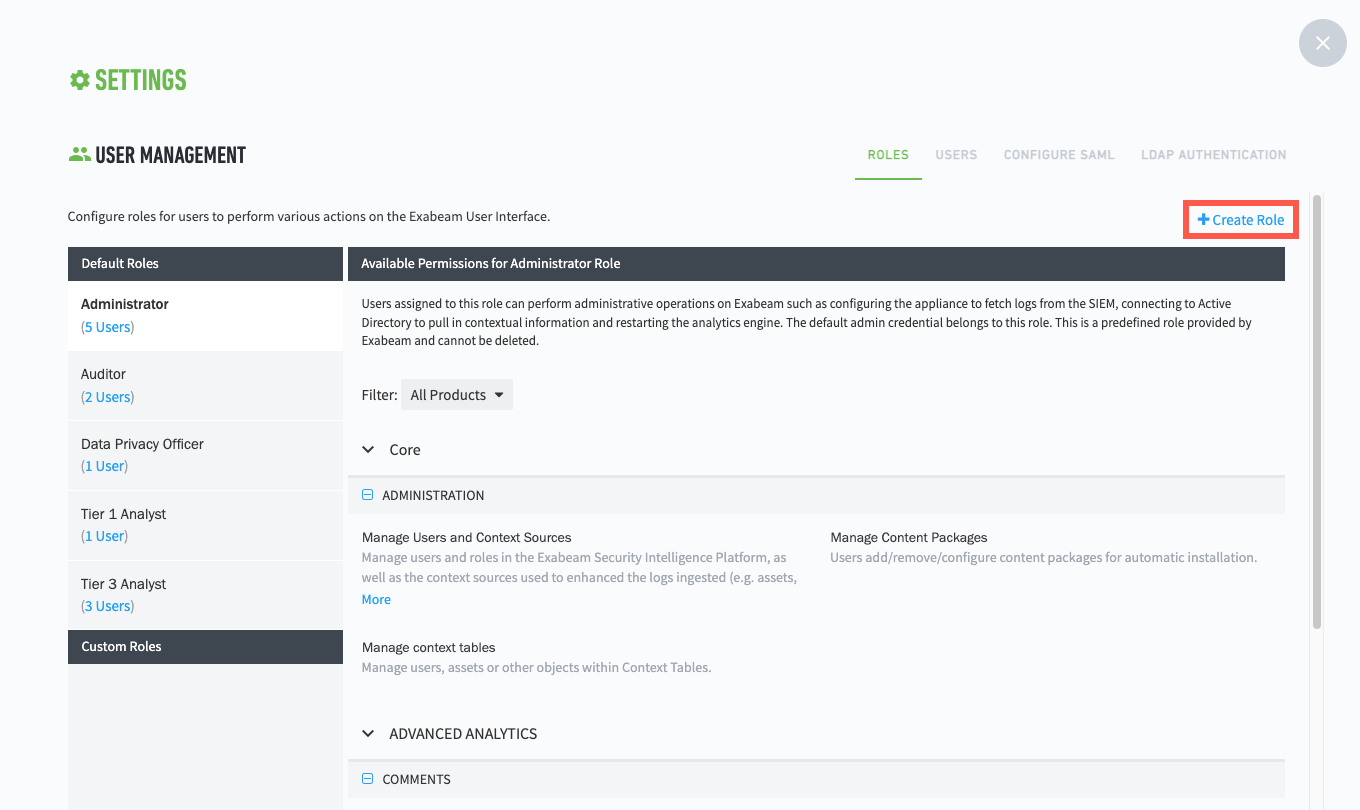Click the Manage Users and Context Sources title
Image resolution: width=1360 pixels, height=810 pixels.
pyautogui.click(x=466, y=537)
